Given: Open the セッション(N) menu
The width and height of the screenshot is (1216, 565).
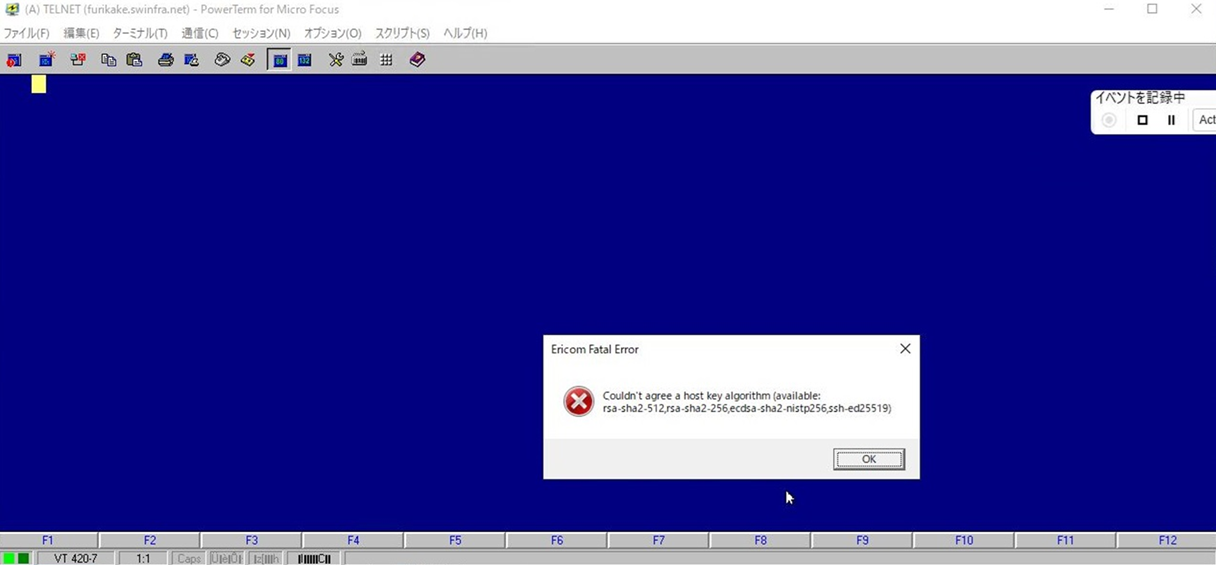Looking at the screenshot, I should coord(262,33).
